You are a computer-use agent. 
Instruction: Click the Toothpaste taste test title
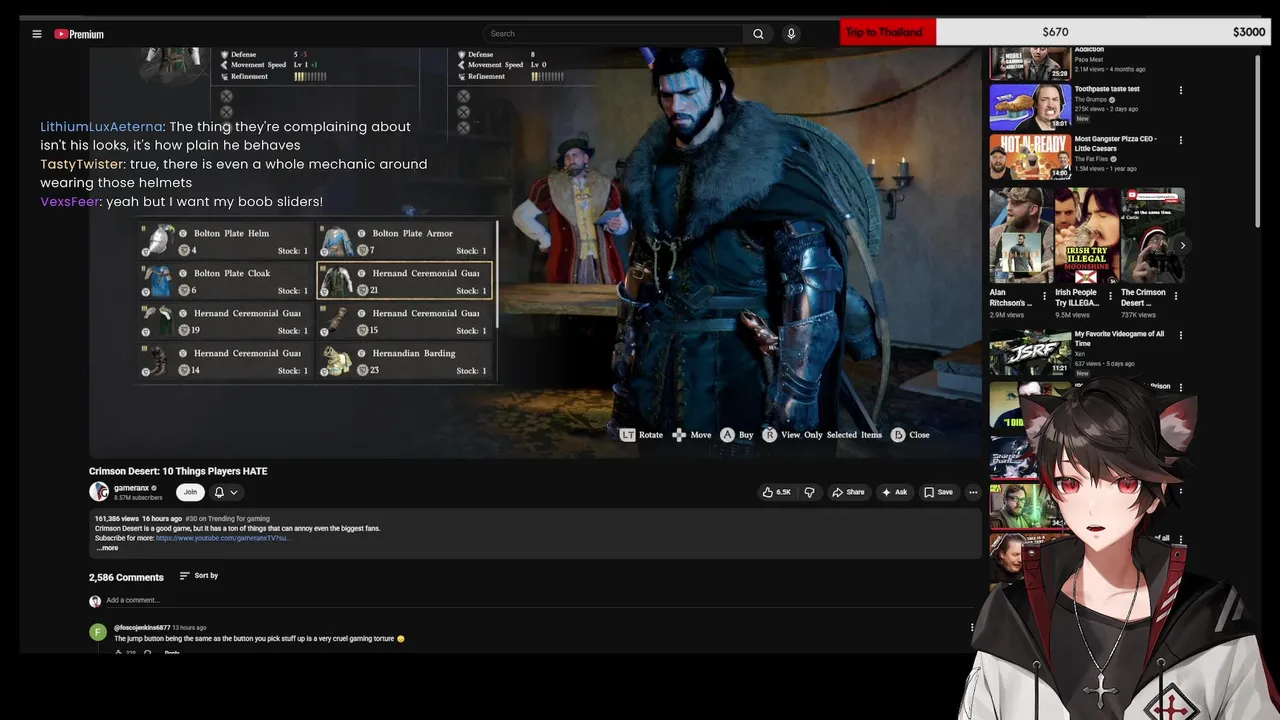pyautogui.click(x=1107, y=89)
